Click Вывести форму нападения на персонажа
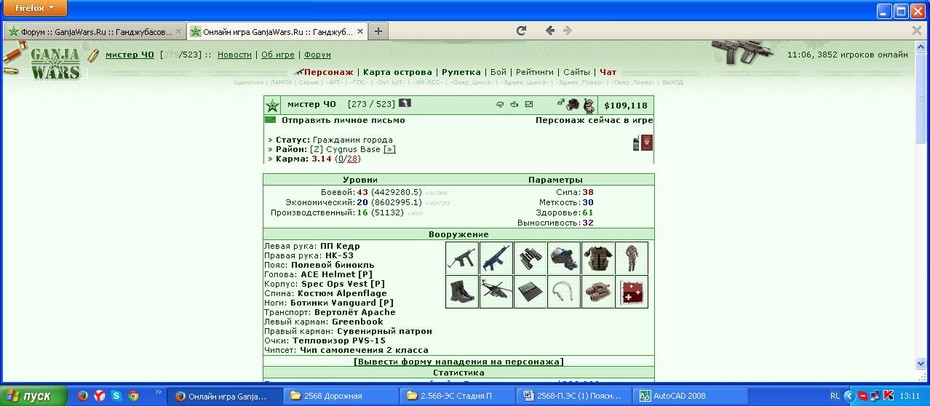This screenshot has width=930, height=406. 458,362
